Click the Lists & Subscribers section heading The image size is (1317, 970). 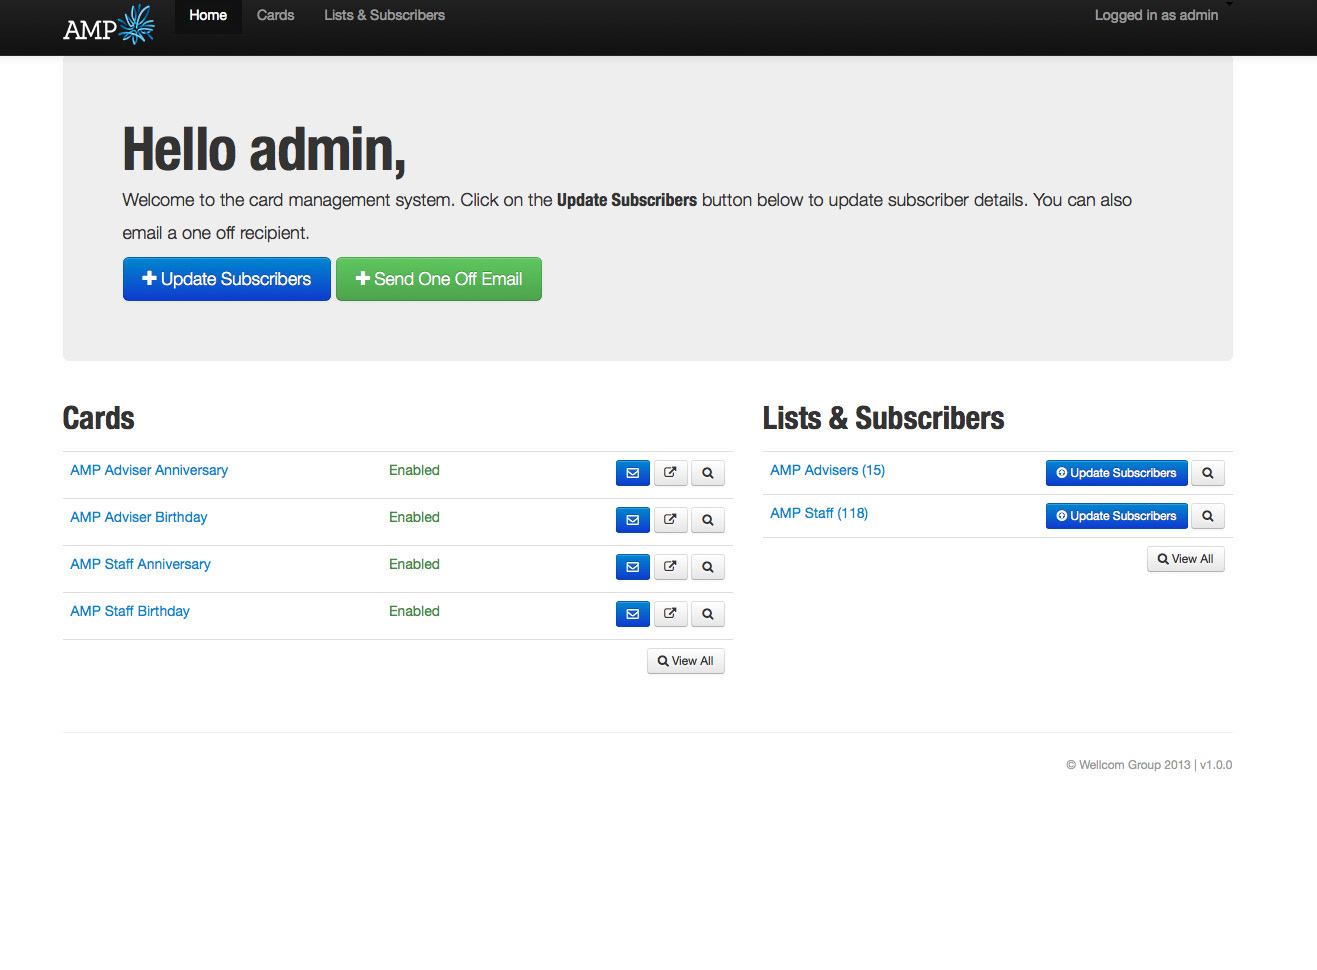[x=883, y=418]
